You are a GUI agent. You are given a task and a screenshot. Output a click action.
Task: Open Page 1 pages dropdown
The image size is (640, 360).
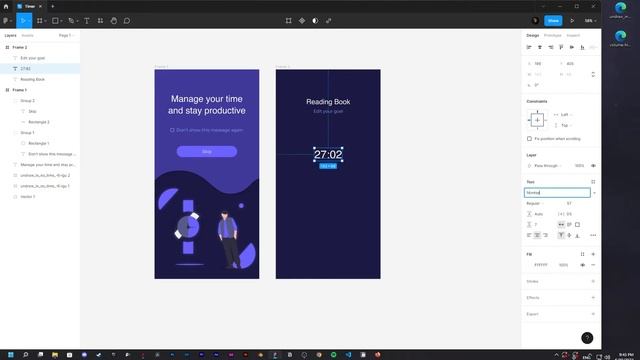tap(67, 36)
